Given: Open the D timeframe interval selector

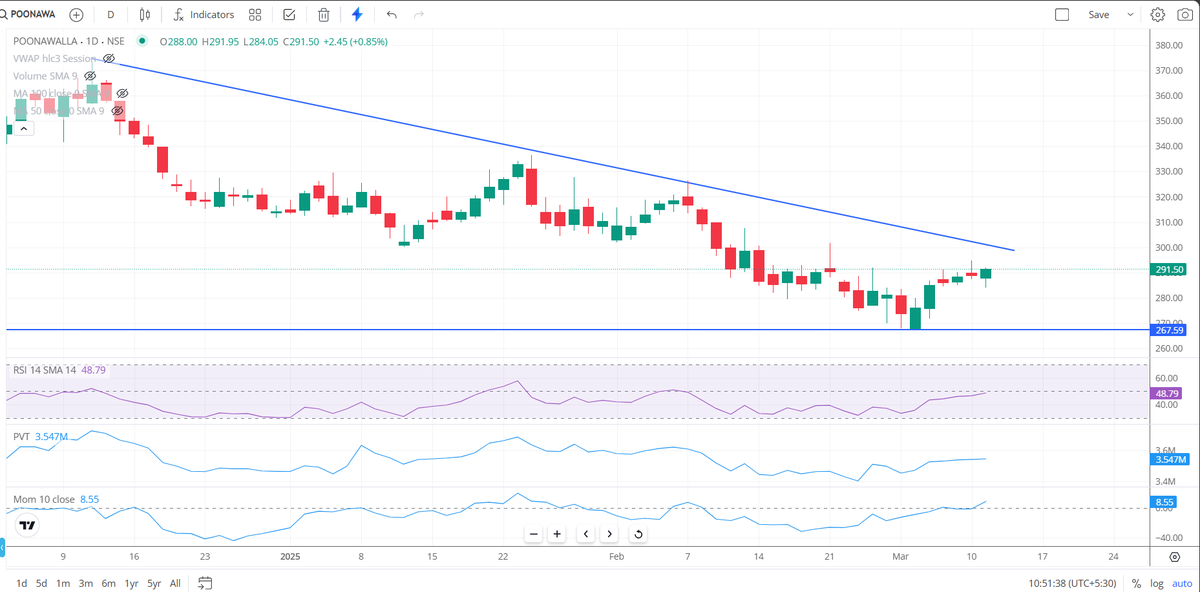Looking at the screenshot, I should [x=110, y=15].
